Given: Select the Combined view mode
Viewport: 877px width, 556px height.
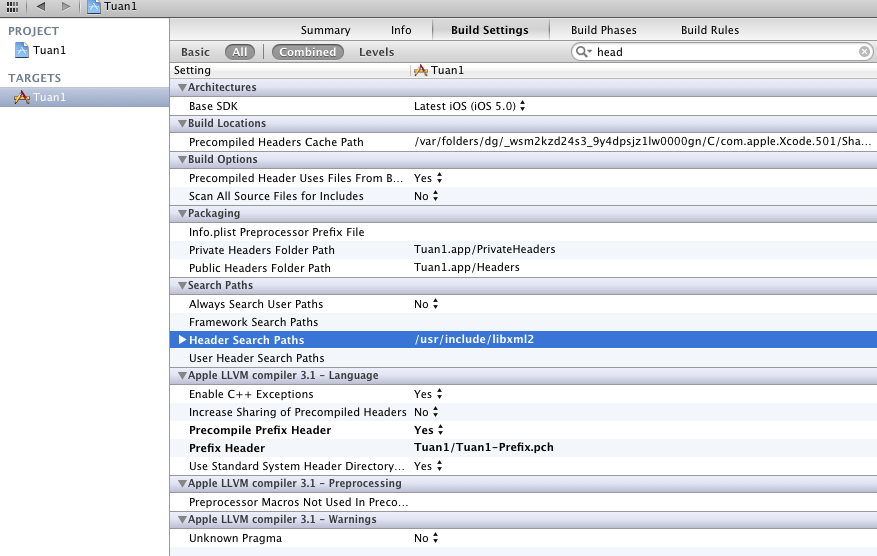Looking at the screenshot, I should (308, 52).
